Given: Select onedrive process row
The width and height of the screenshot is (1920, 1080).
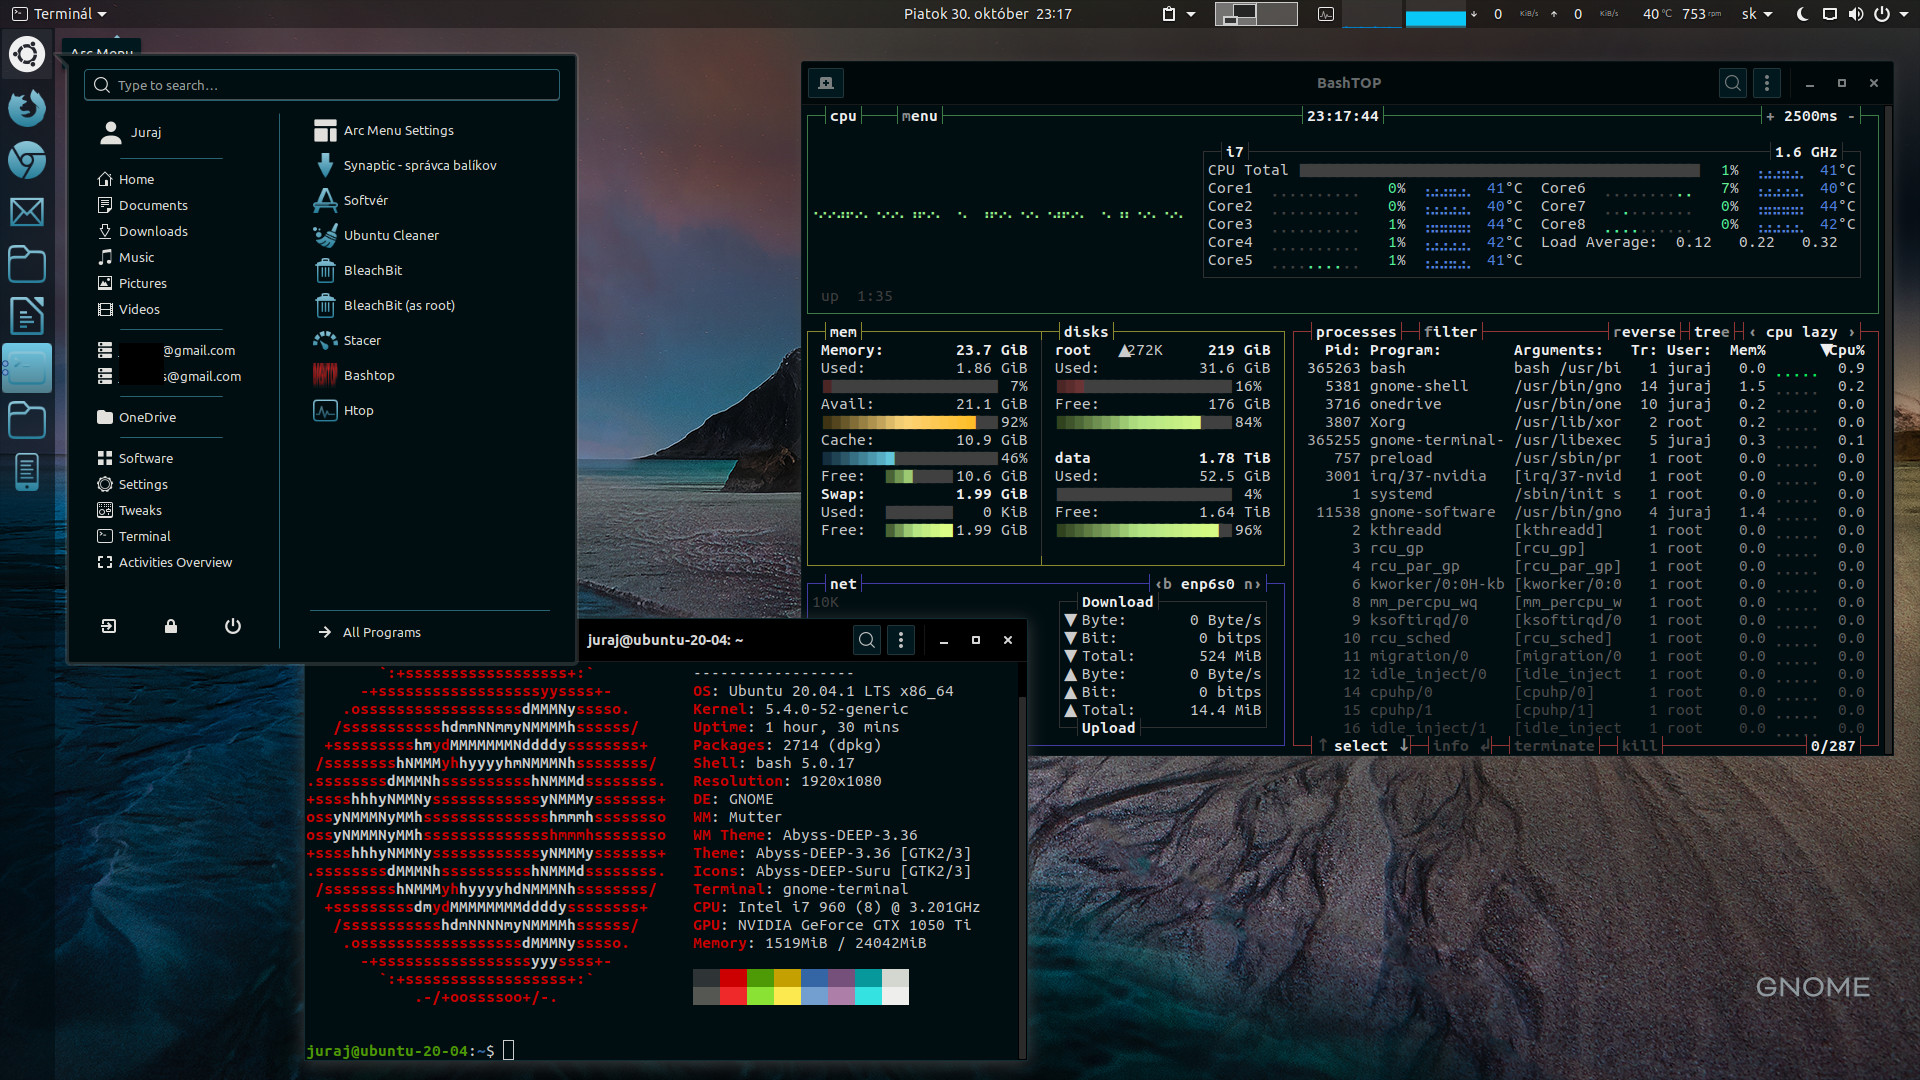Looking at the screenshot, I should [1586, 405].
